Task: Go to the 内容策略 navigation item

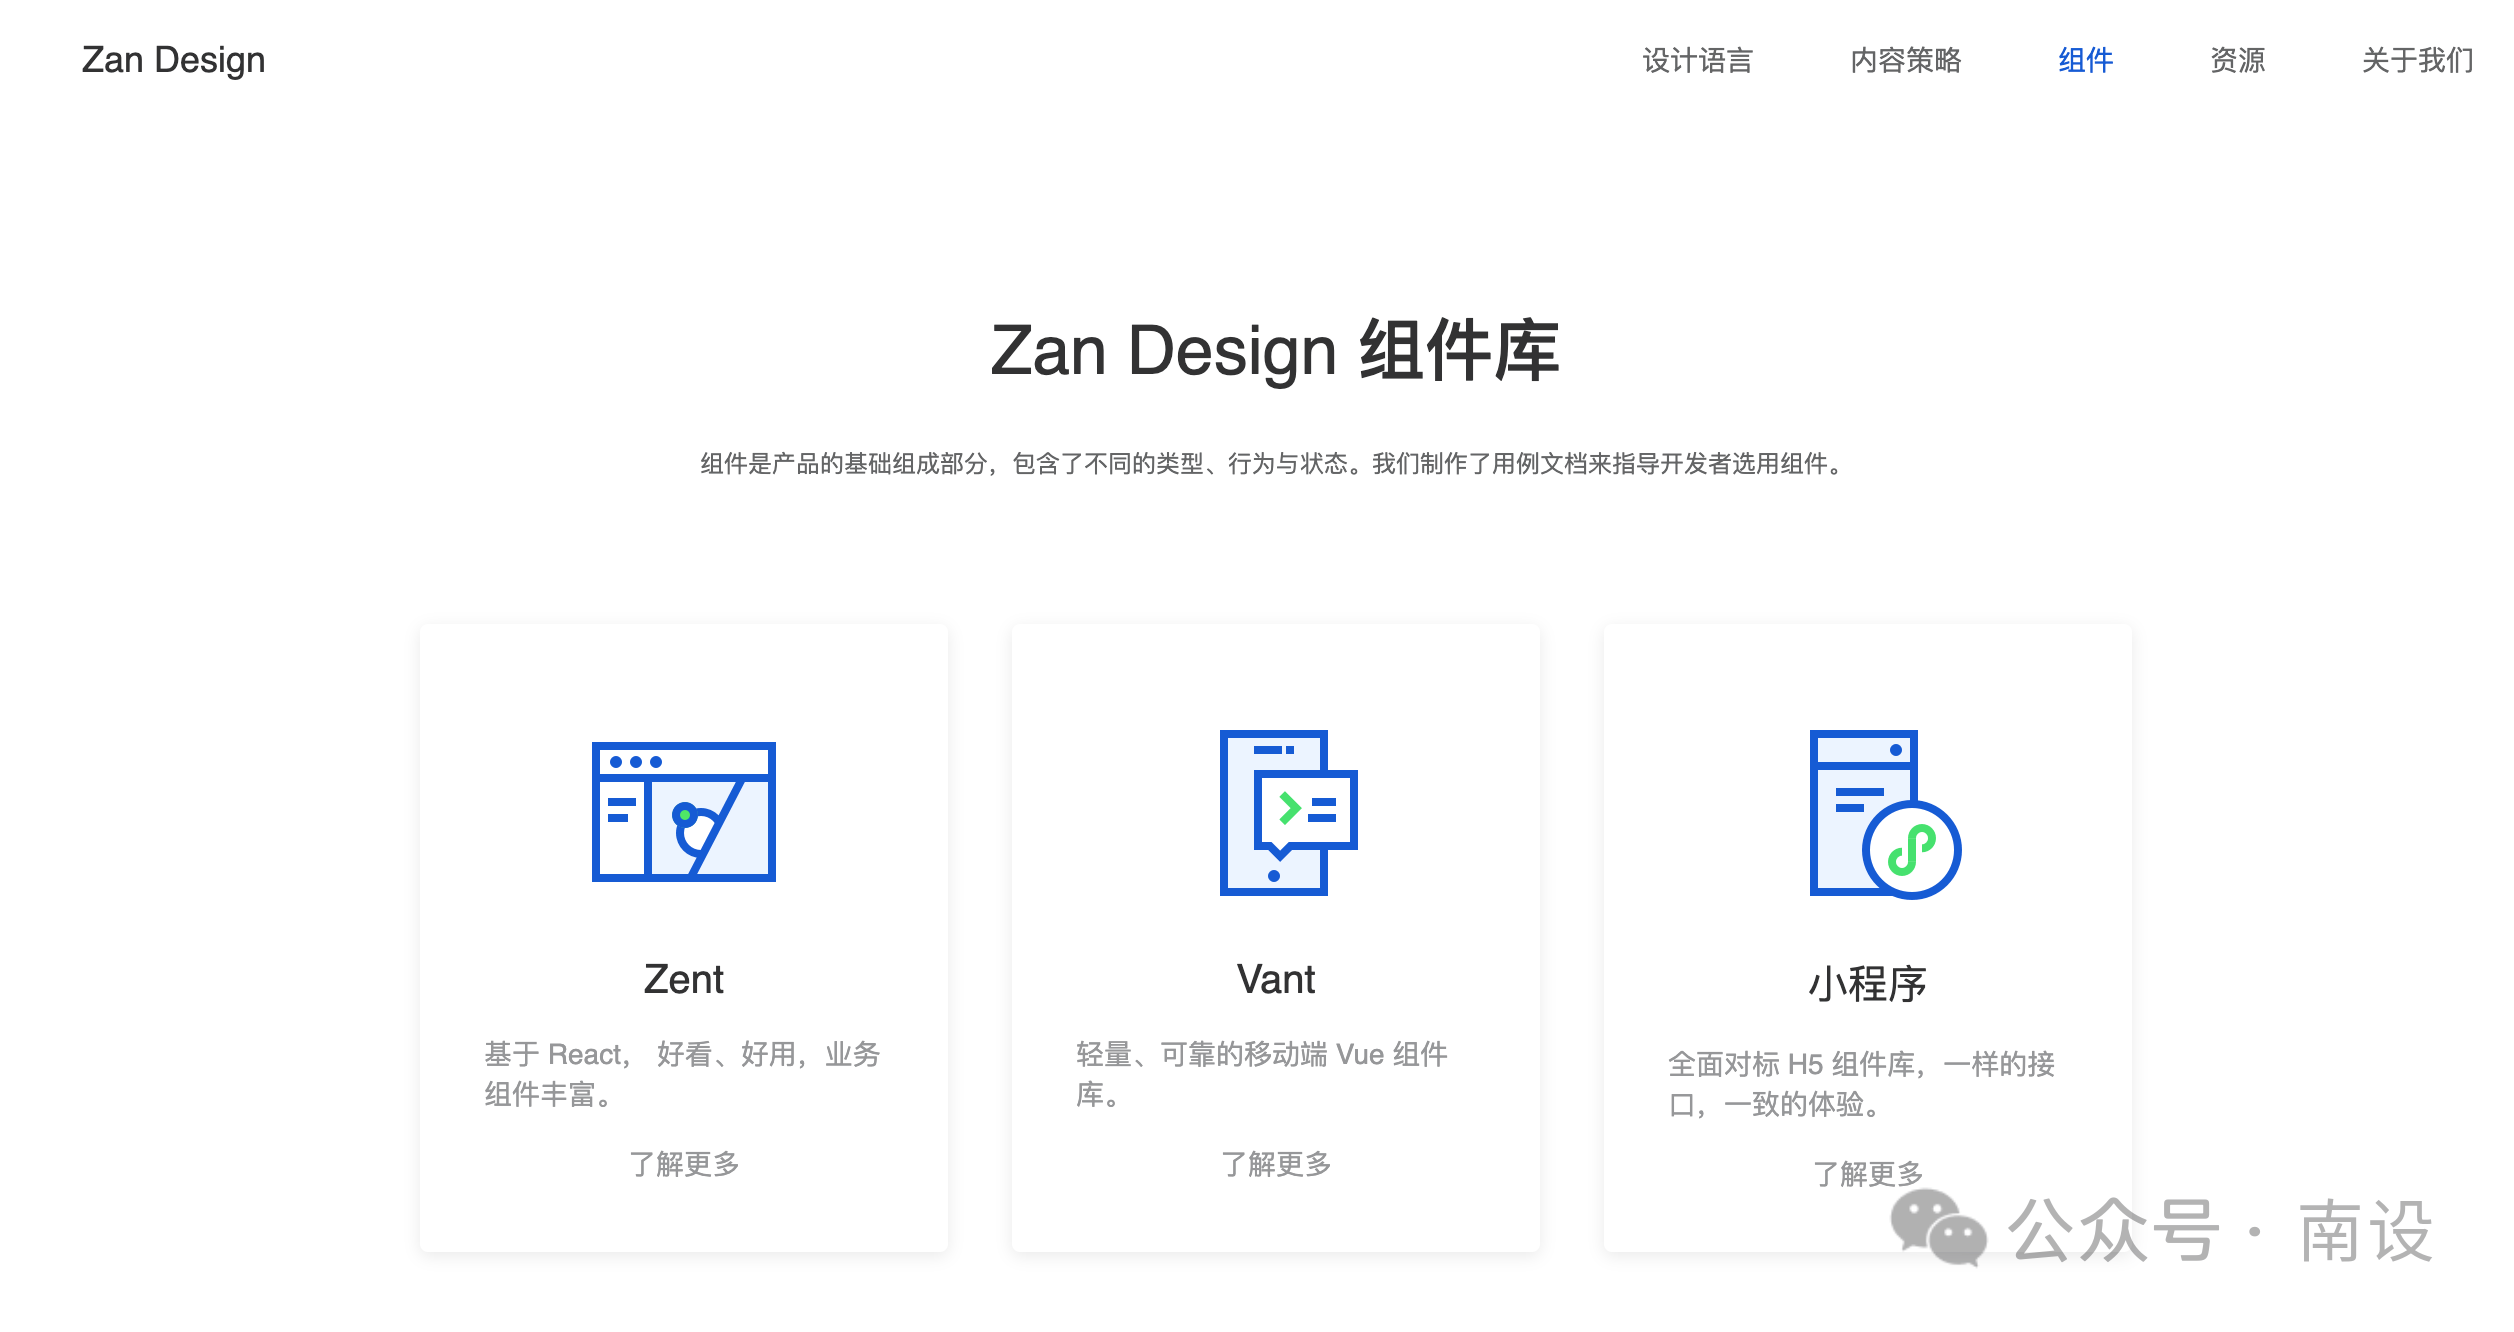Action: coord(1906,60)
